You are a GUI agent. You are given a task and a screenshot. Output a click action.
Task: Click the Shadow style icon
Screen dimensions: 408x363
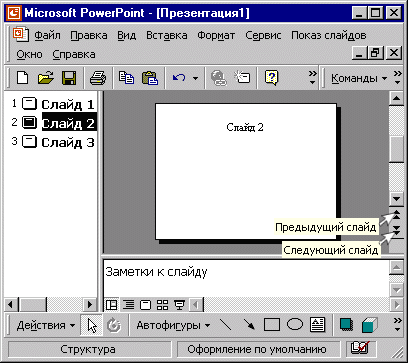tap(346, 325)
